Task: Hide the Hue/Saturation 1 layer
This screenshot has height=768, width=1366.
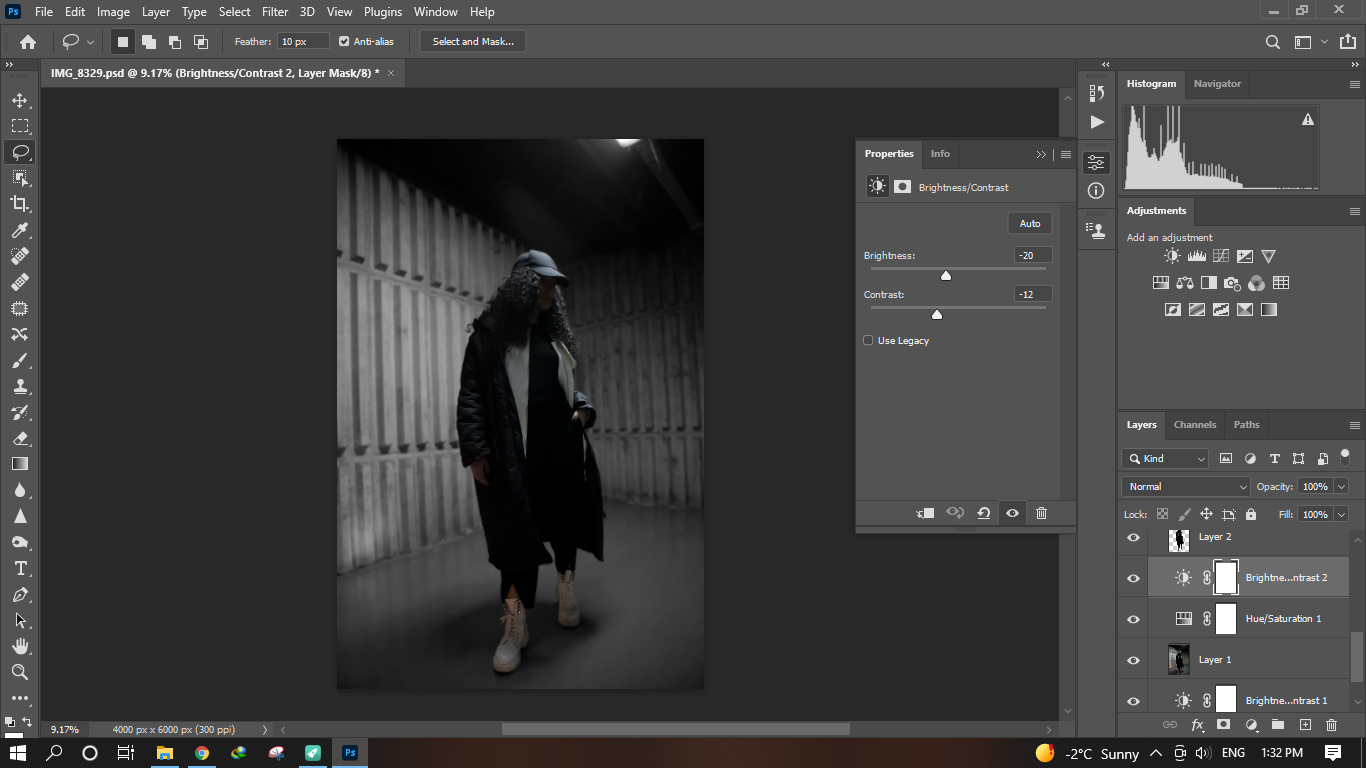Action: [1133, 619]
